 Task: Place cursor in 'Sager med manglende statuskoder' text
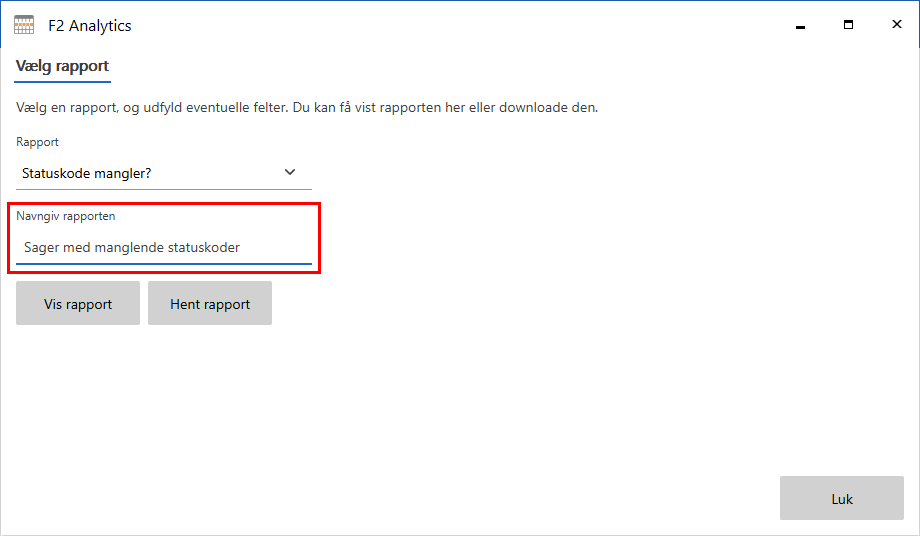click(x=131, y=247)
